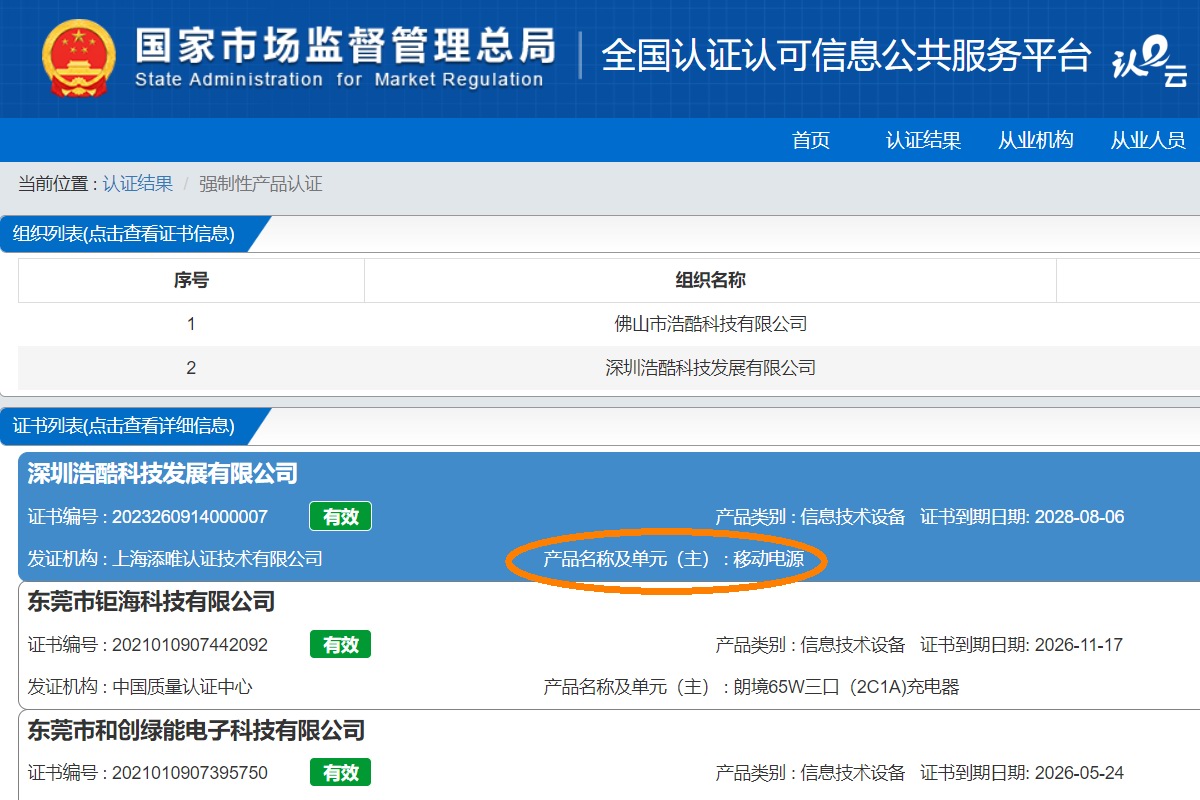The width and height of the screenshot is (1200, 800).
Task: Click the 组织名称 column header
Action: pos(710,281)
